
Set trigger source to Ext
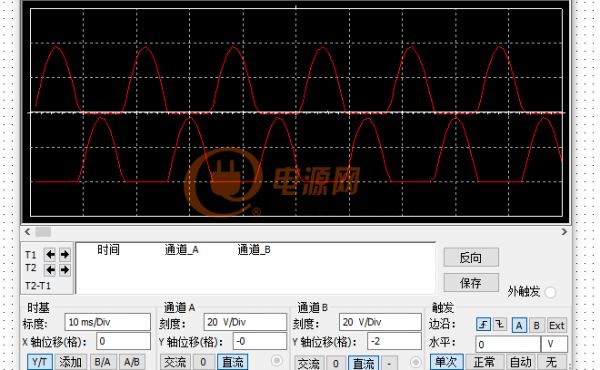click(x=556, y=325)
